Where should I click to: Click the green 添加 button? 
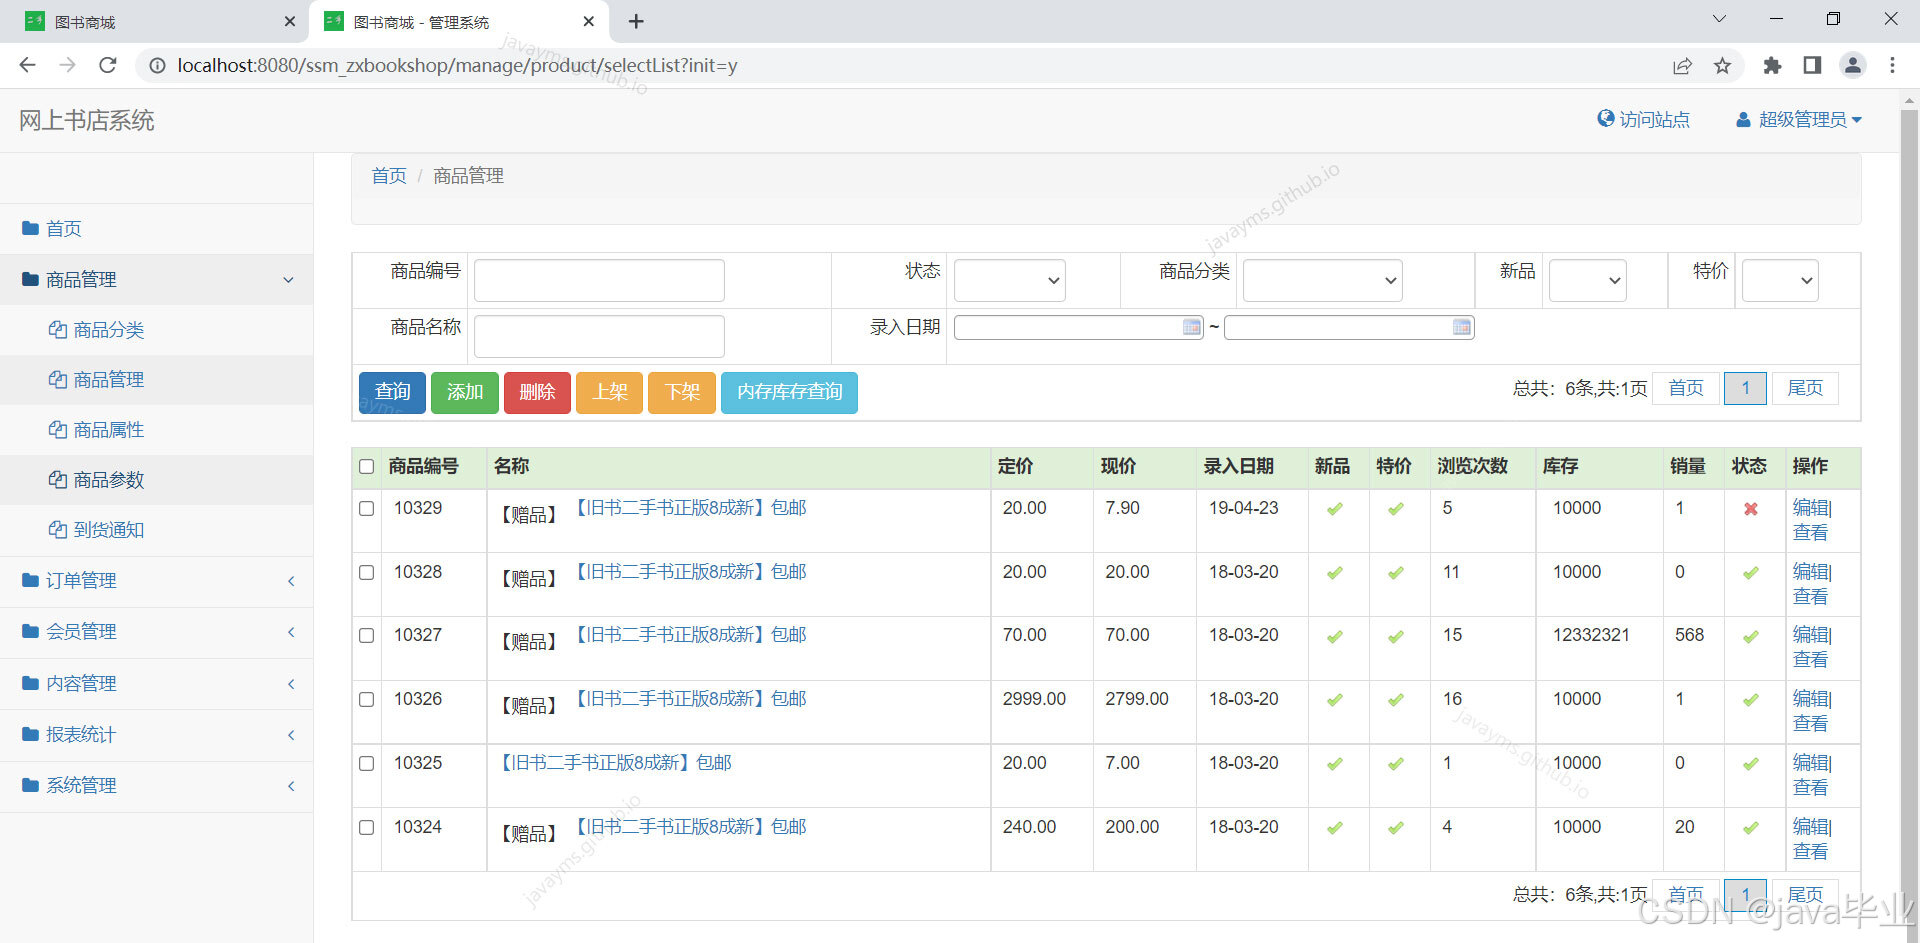(465, 392)
